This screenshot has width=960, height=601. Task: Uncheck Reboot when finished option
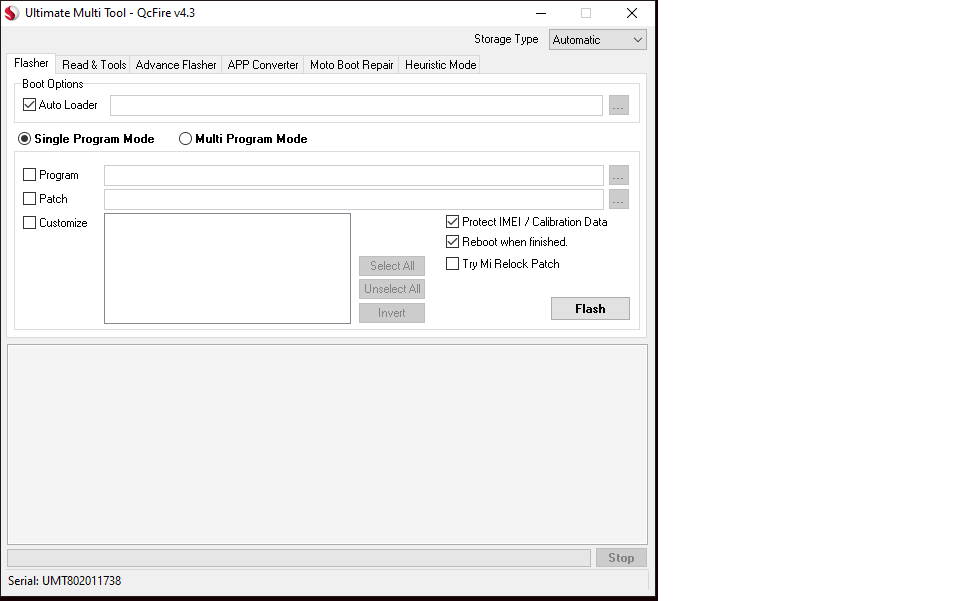point(452,242)
